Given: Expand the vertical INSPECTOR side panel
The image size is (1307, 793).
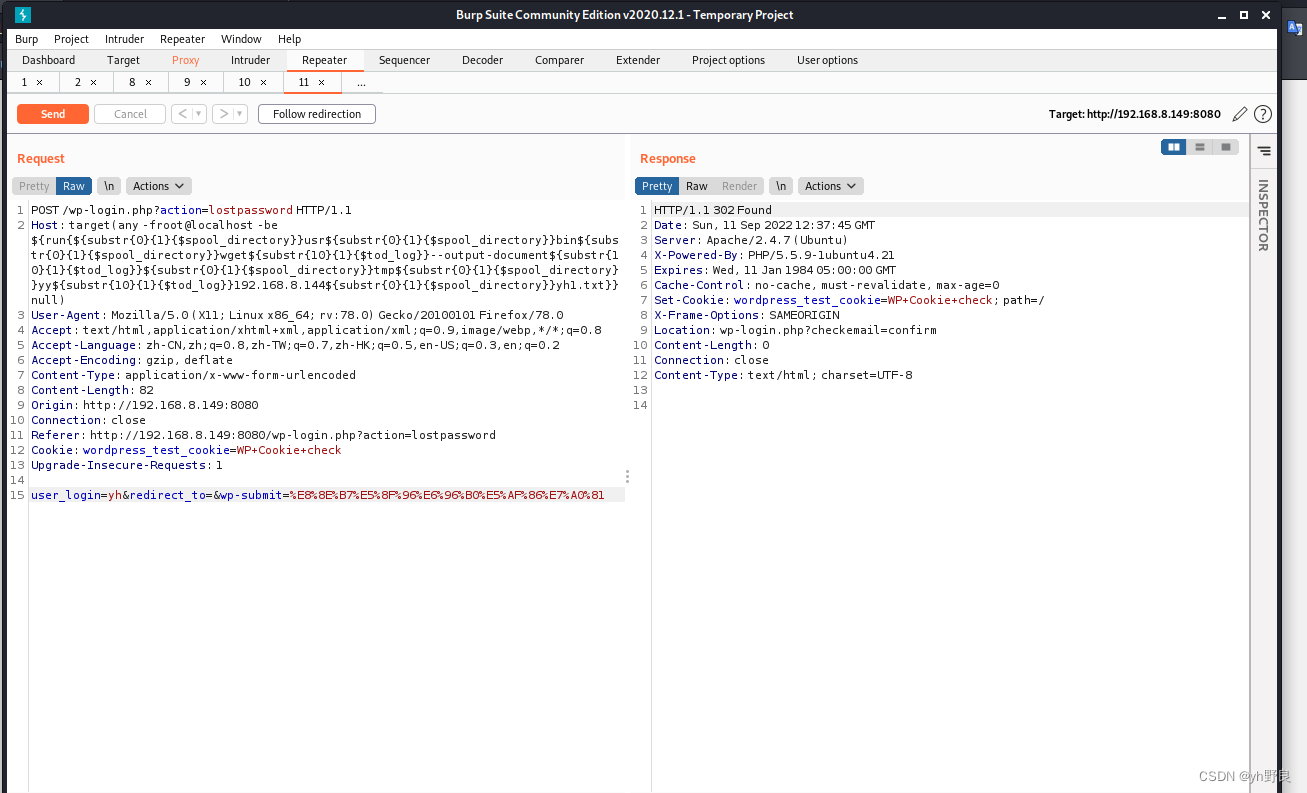Looking at the screenshot, I should [1263, 215].
